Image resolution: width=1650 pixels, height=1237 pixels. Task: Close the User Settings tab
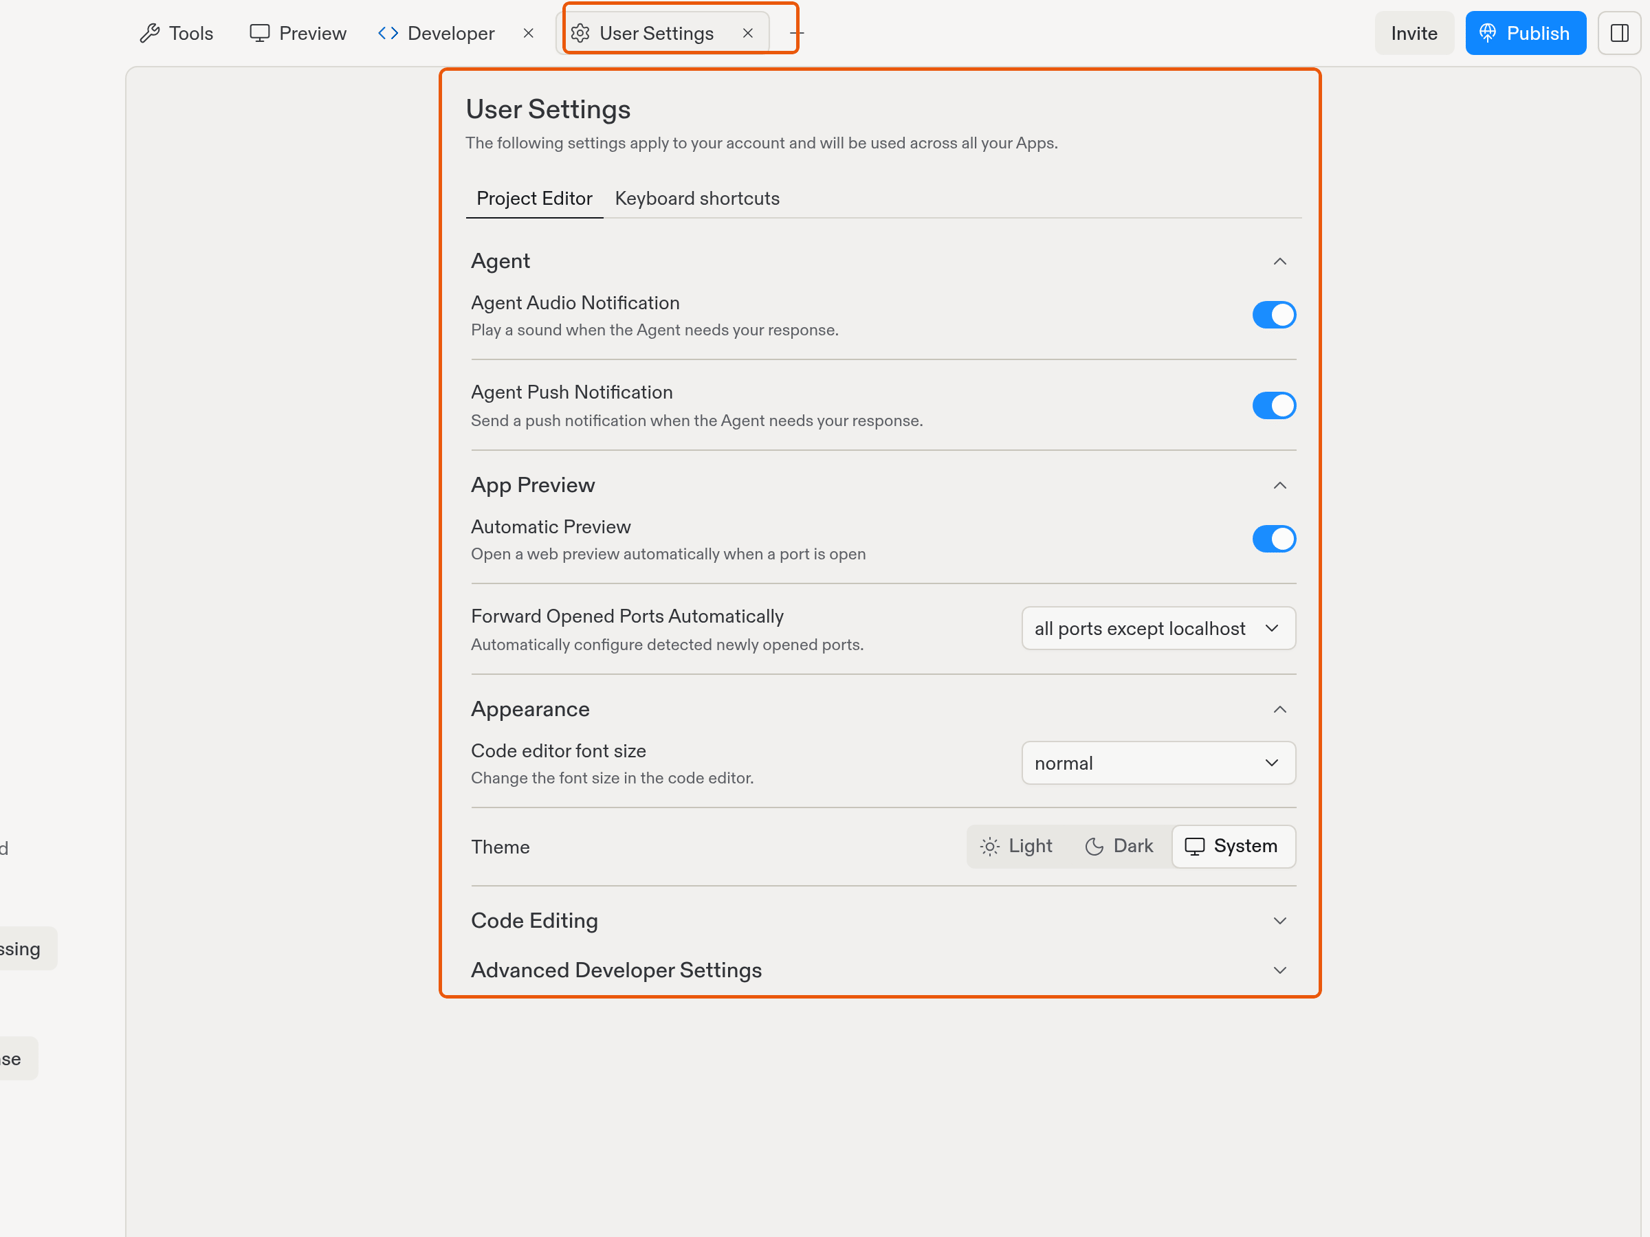(x=748, y=33)
